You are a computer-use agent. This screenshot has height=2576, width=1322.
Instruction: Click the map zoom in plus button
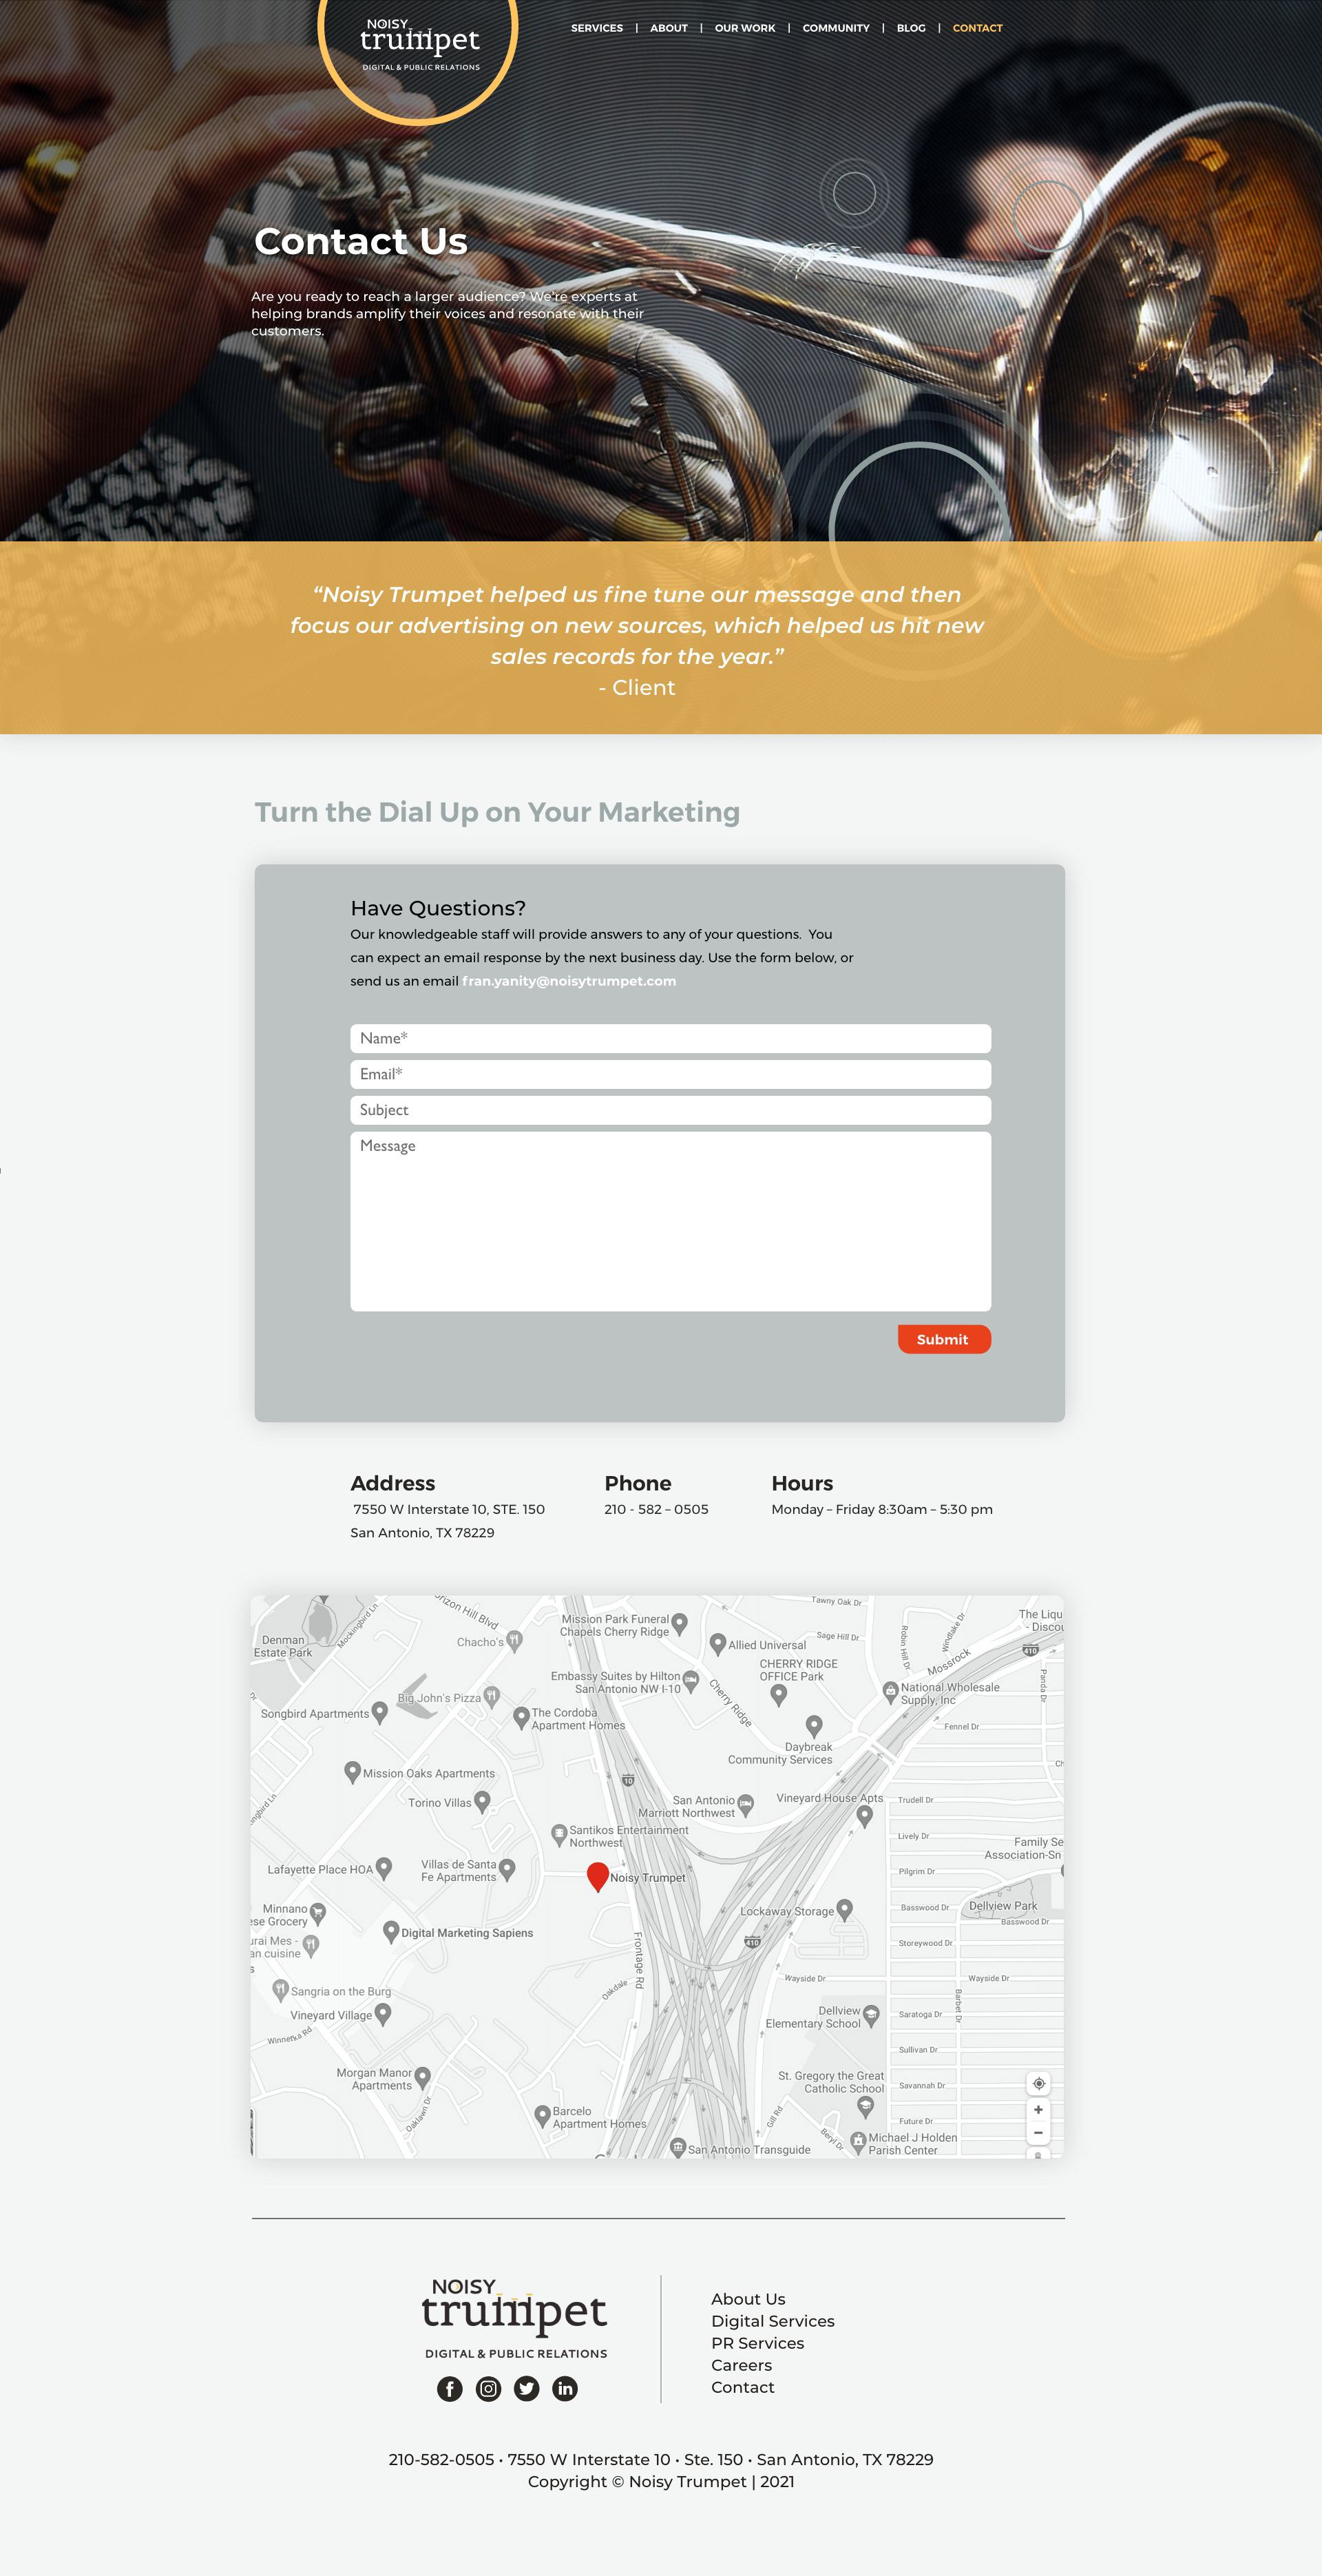point(1038,2109)
